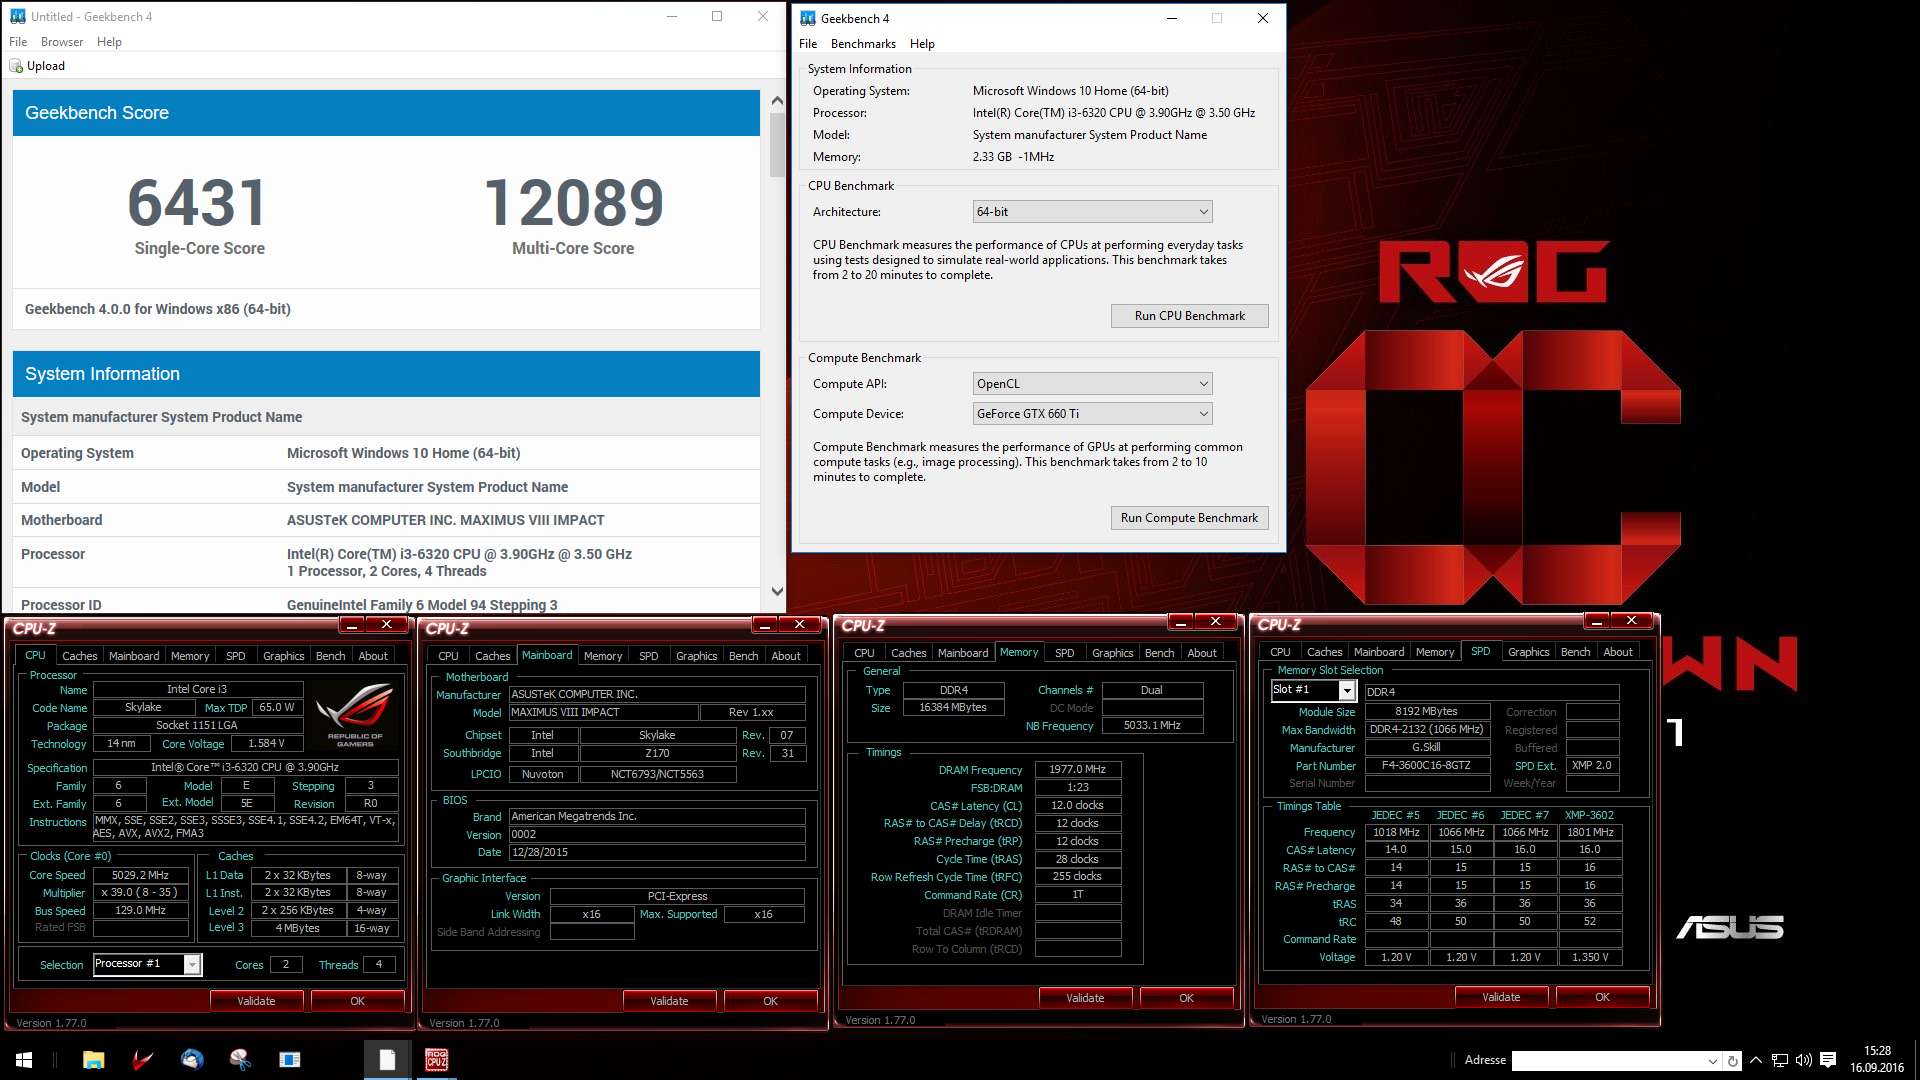Open the Browser menu in Untitled - Geekbench 4
The height and width of the screenshot is (1080, 1920).
(x=62, y=42)
